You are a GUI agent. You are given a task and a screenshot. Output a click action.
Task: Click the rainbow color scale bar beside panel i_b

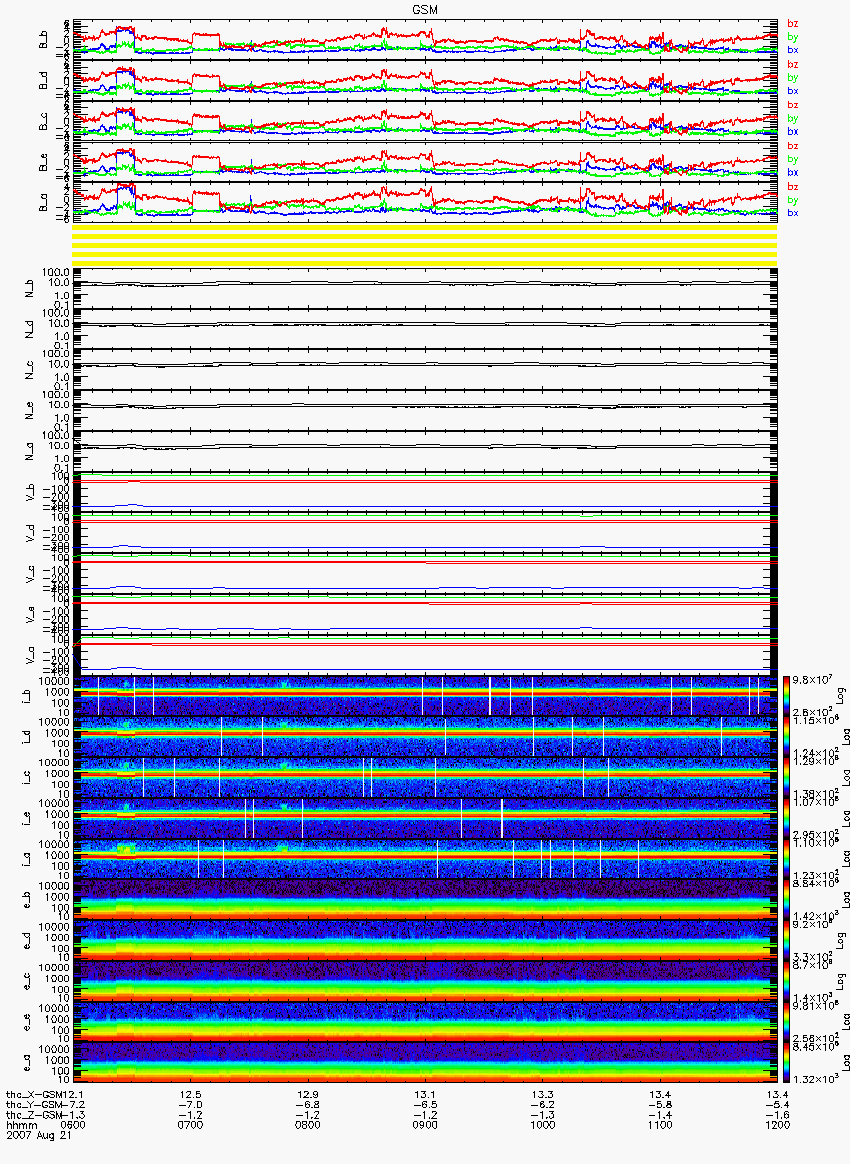(x=786, y=696)
